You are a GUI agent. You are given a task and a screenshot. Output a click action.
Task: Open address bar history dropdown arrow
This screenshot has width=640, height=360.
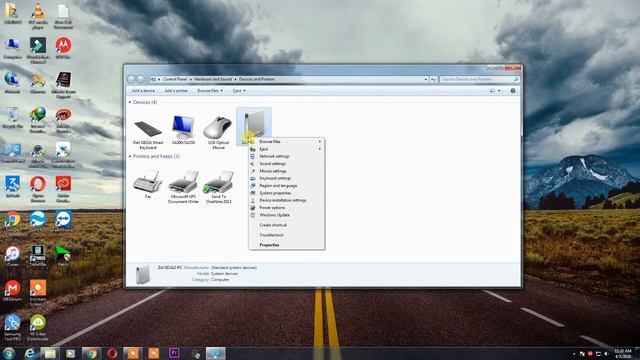click(426, 79)
